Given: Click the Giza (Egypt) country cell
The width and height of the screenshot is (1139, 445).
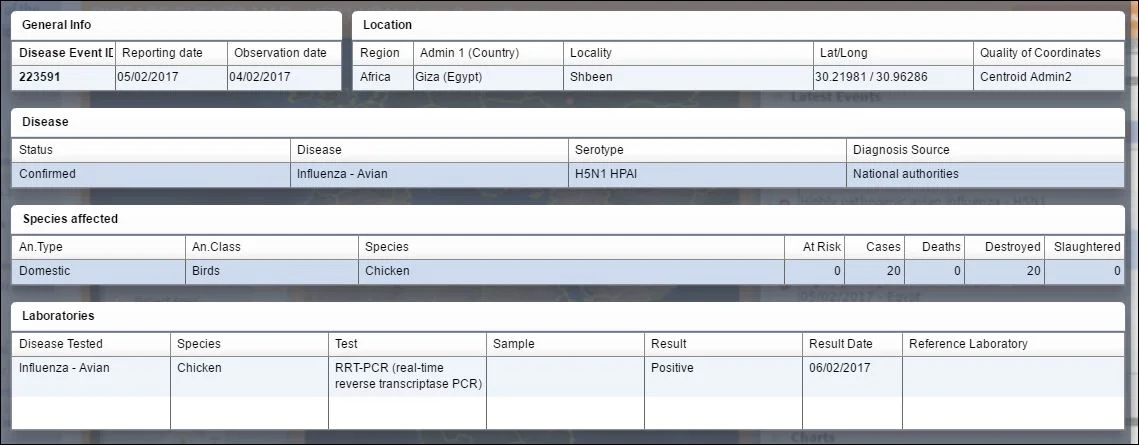Looking at the screenshot, I should click(488, 77).
